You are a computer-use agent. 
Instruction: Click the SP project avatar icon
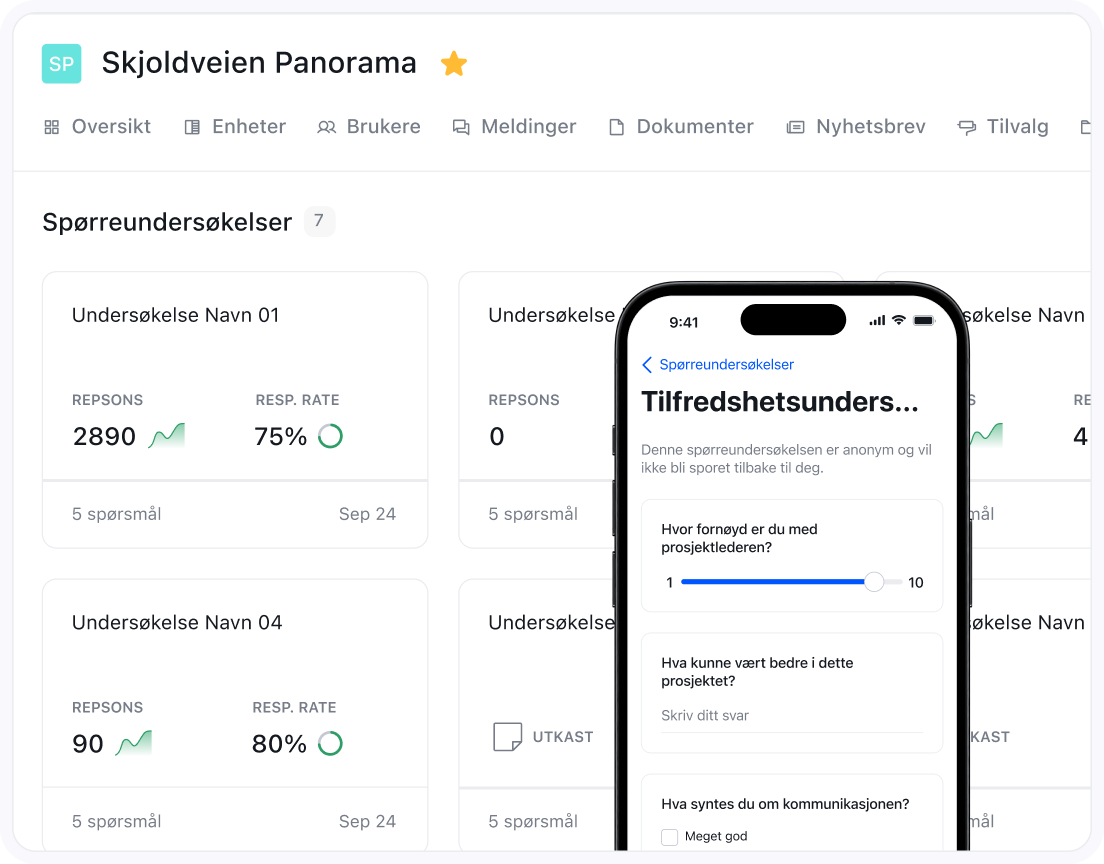point(61,64)
